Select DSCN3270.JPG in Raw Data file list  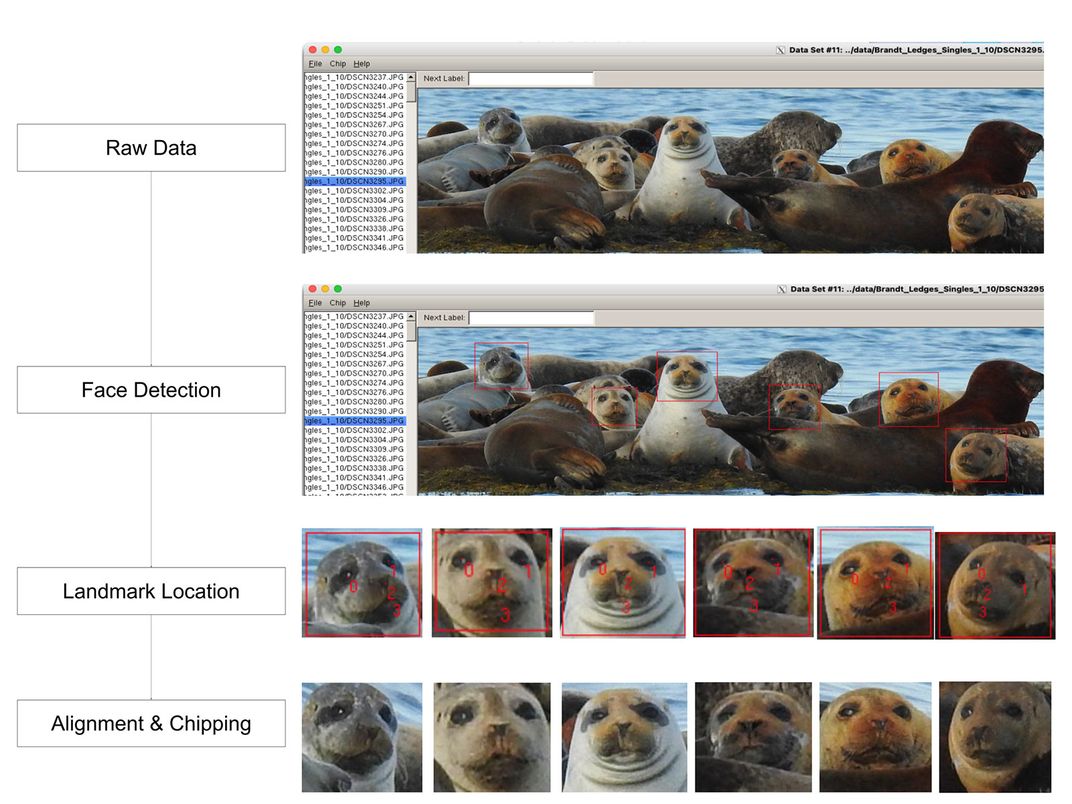(x=355, y=134)
